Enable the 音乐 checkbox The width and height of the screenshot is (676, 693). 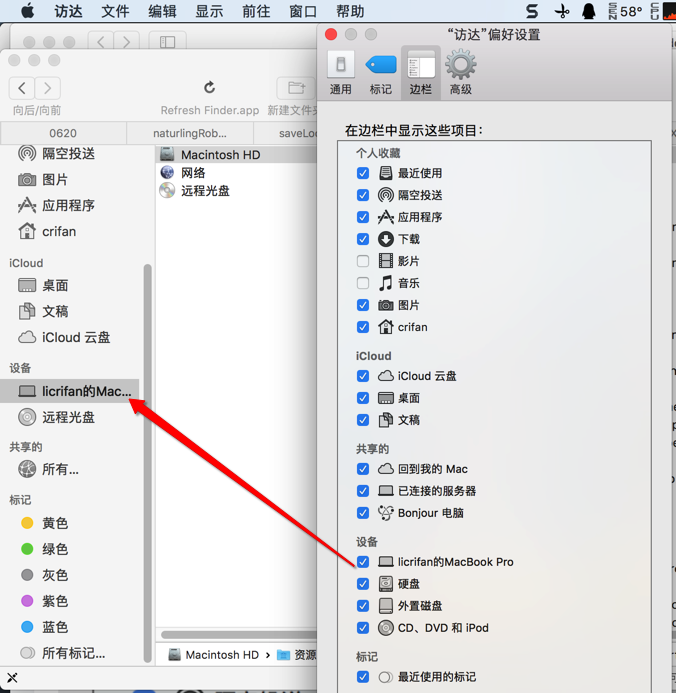[363, 283]
